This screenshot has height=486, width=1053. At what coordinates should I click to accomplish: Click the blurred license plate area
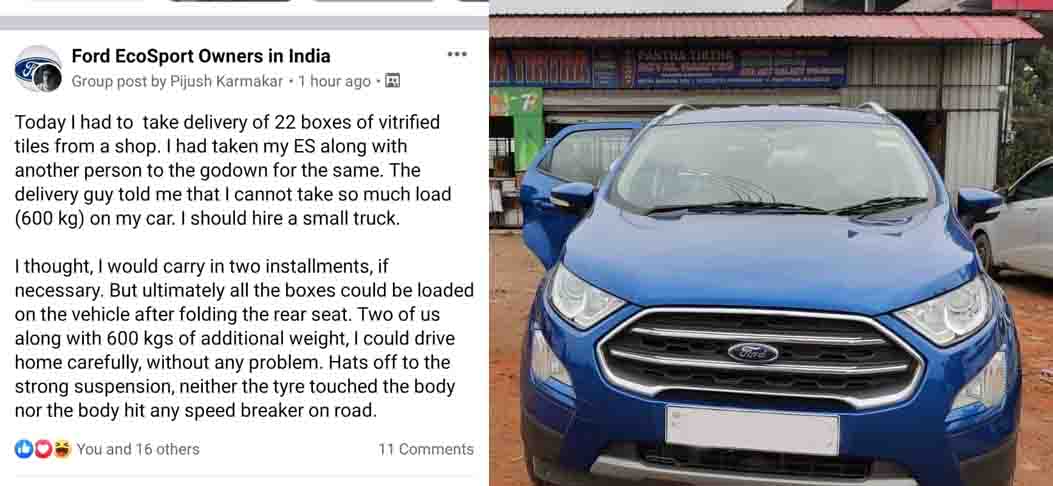coord(752,430)
